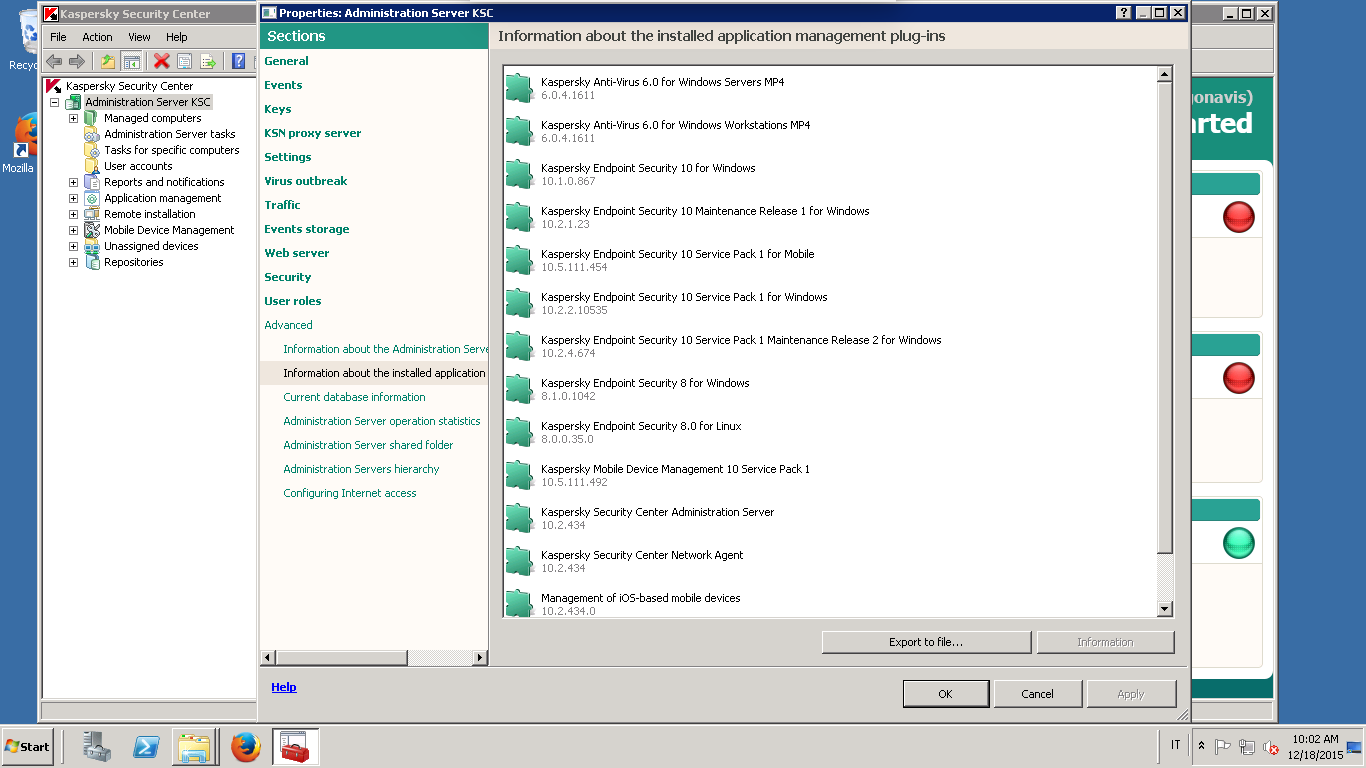Open the Help menu in the console
Image resolution: width=1366 pixels, height=768 pixels.
177,37
